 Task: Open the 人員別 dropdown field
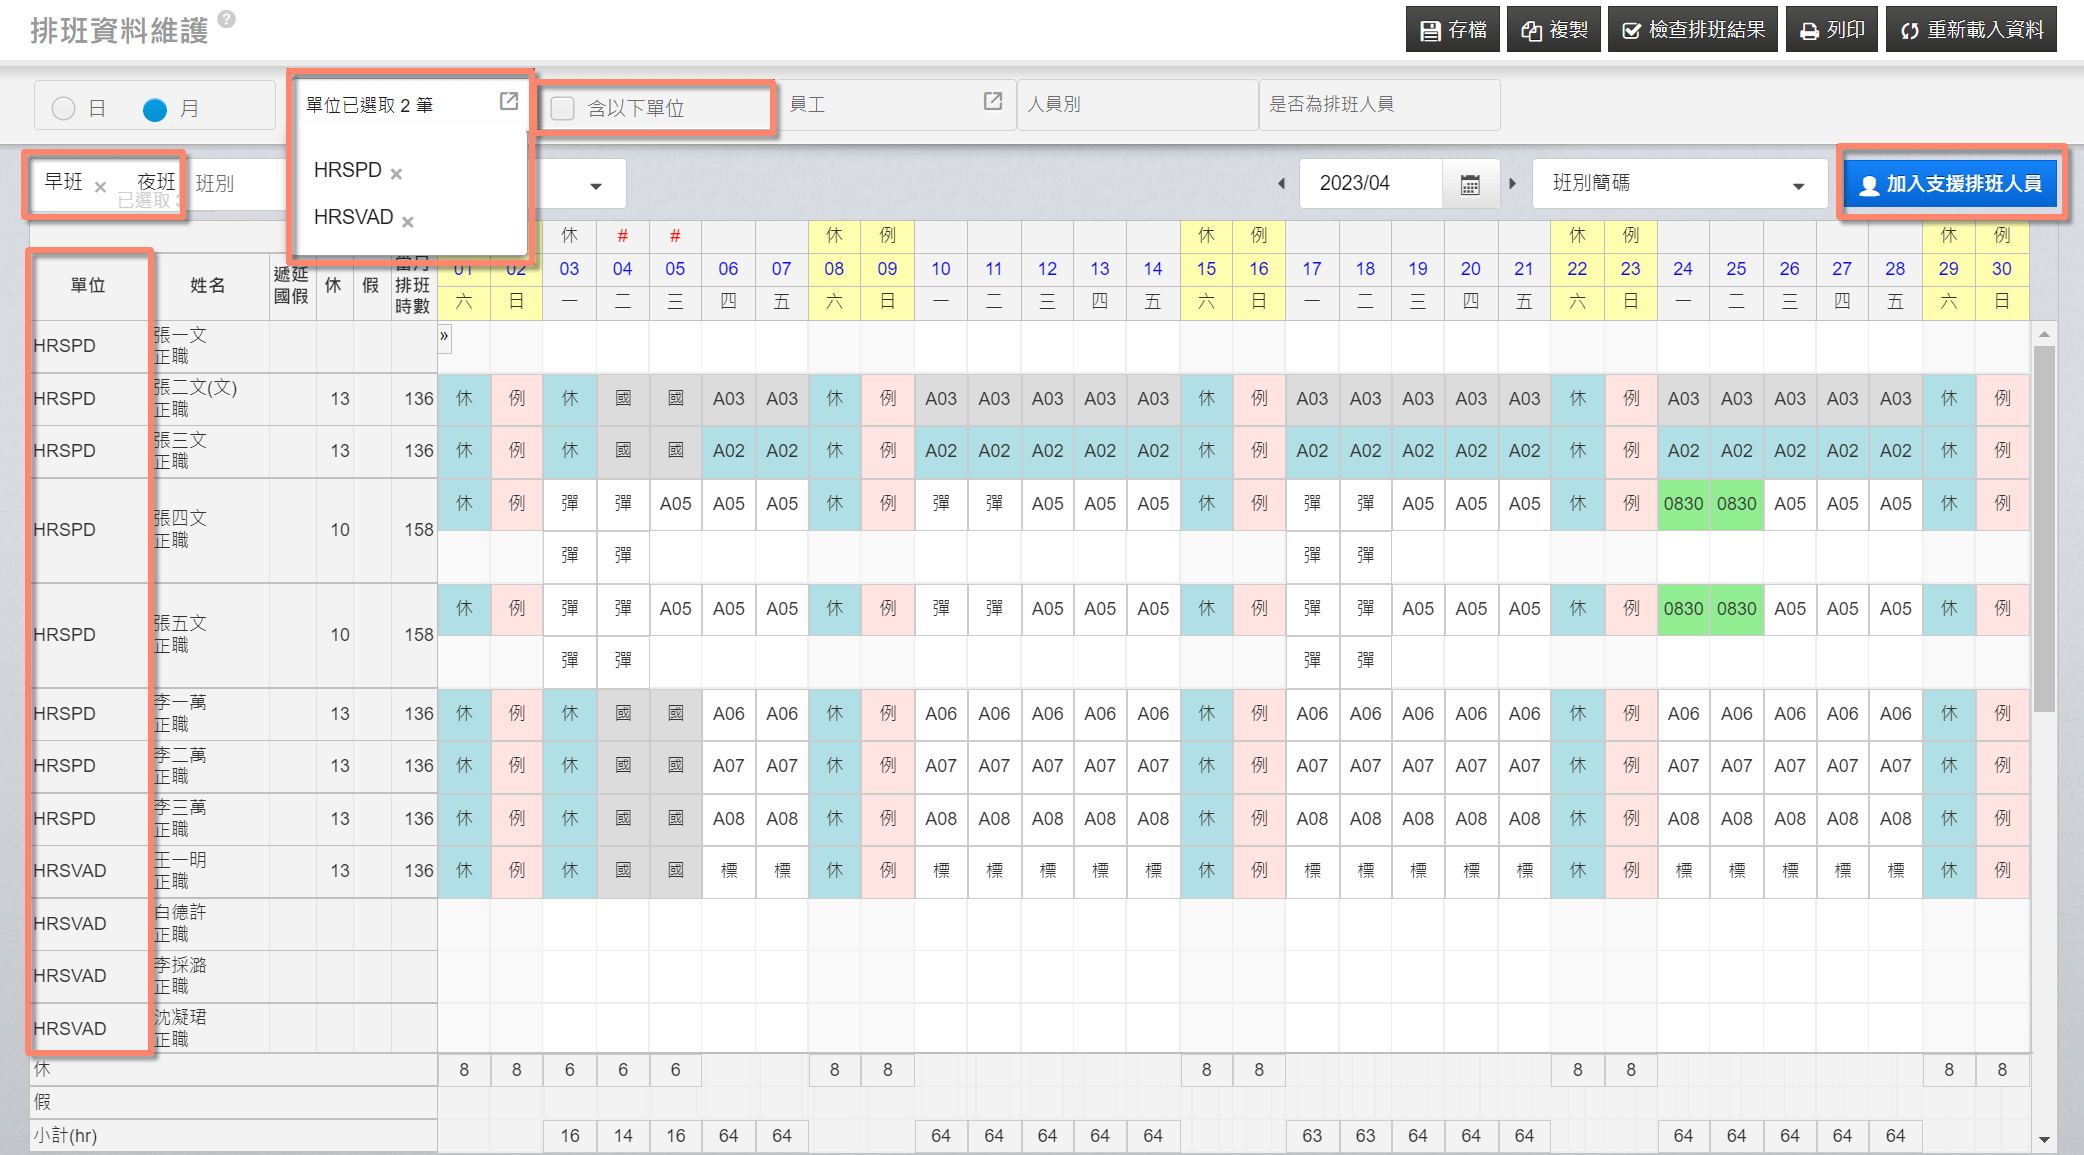click(x=1136, y=104)
